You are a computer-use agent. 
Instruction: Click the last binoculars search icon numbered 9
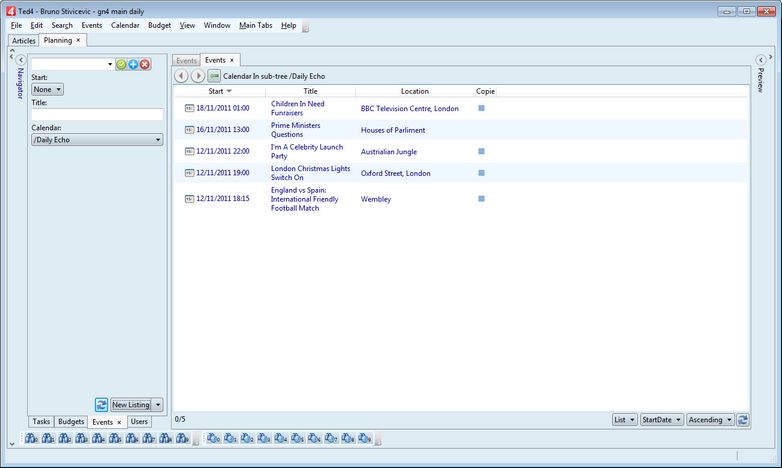point(183,439)
